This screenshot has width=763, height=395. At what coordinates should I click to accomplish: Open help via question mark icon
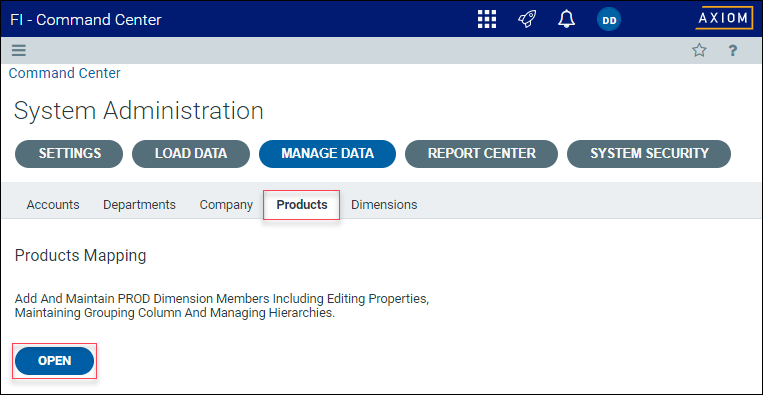(x=732, y=50)
